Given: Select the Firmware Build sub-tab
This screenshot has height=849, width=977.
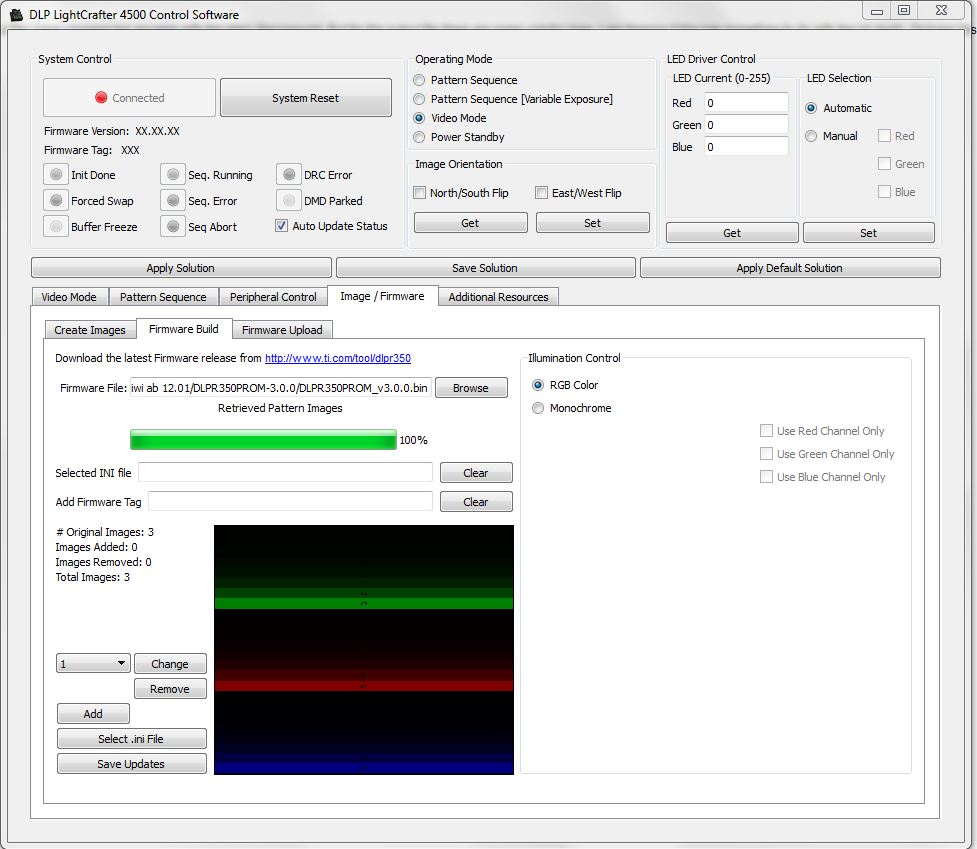Looking at the screenshot, I should click(184, 329).
